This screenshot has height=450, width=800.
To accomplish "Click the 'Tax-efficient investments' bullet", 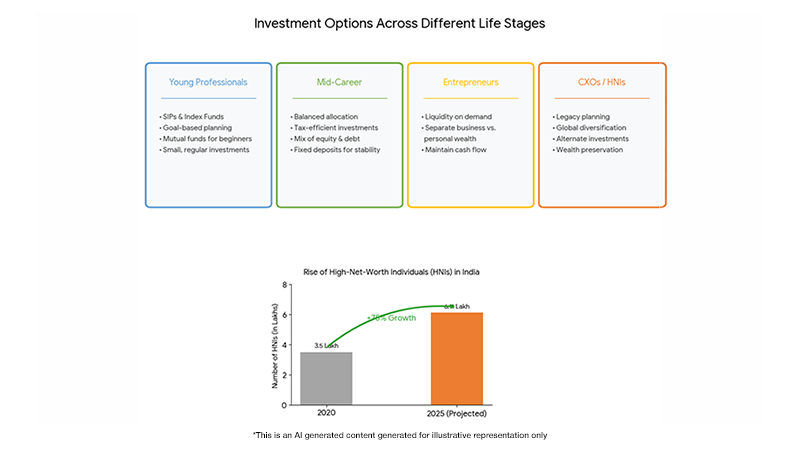I will click(x=335, y=128).
